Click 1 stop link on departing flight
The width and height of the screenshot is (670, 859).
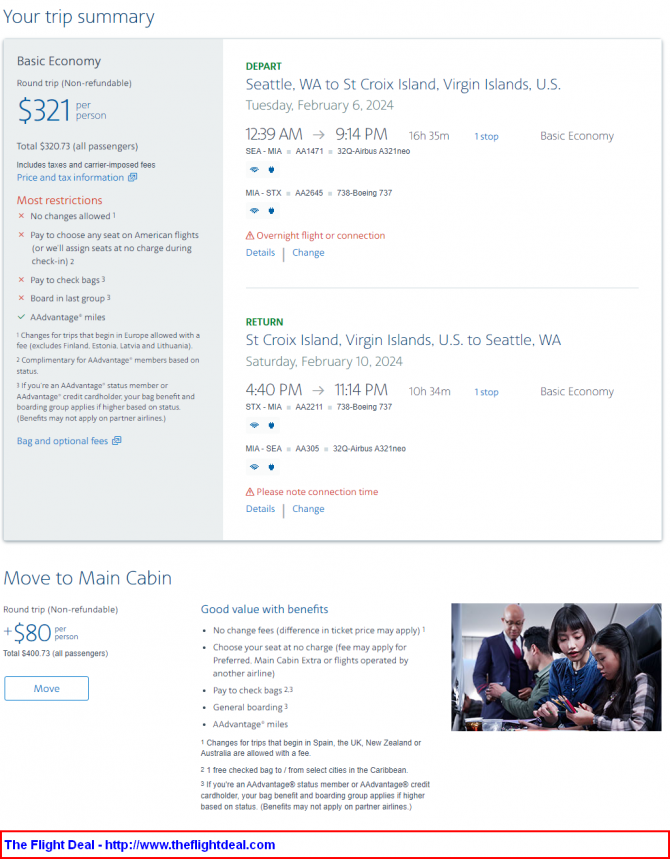pos(486,136)
